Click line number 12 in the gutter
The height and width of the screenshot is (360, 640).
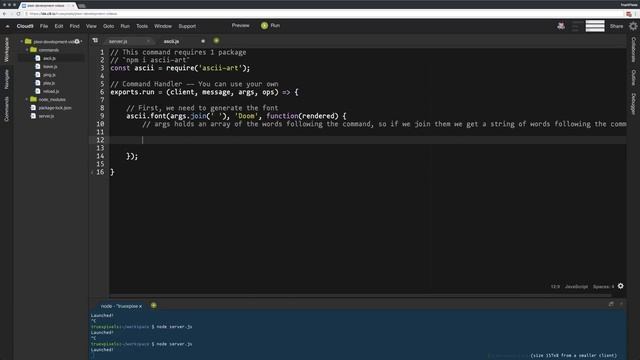100,140
